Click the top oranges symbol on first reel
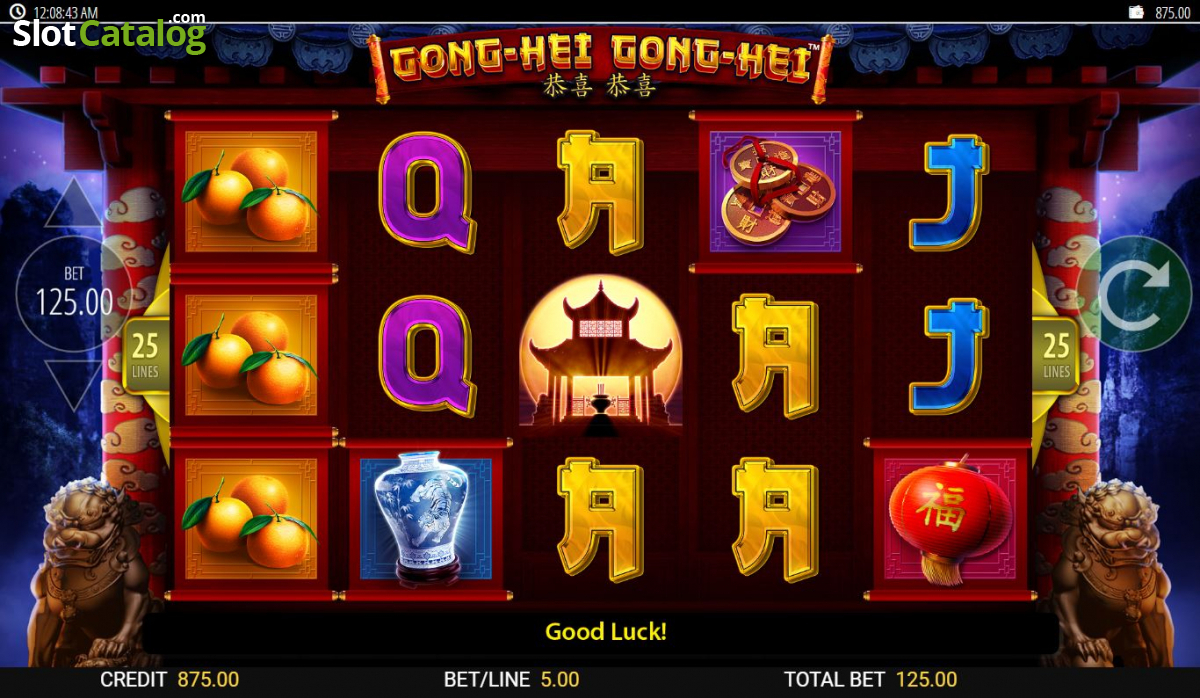This screenshot has width=1200, height=698. click(x=250, y=192)
